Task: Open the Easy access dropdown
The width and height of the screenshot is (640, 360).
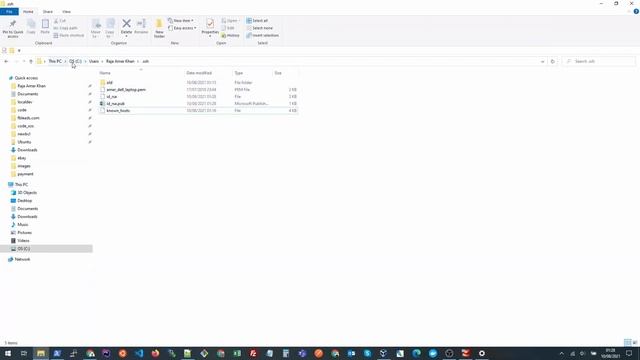Action: pyautogui.click(x=182, y=28)
